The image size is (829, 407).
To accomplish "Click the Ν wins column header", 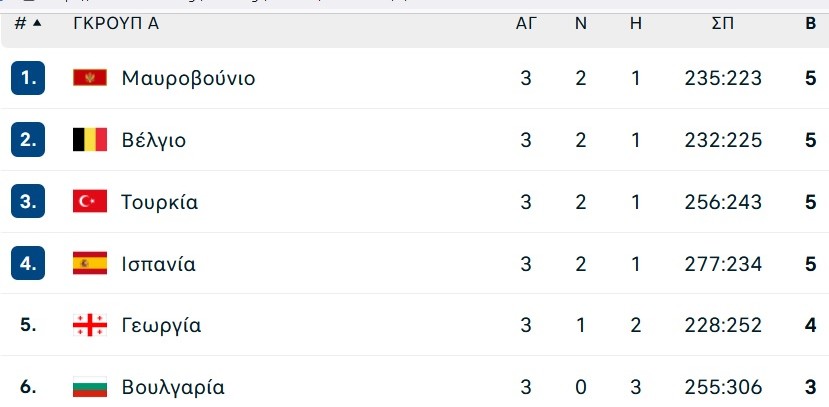I will coord(581,24).
